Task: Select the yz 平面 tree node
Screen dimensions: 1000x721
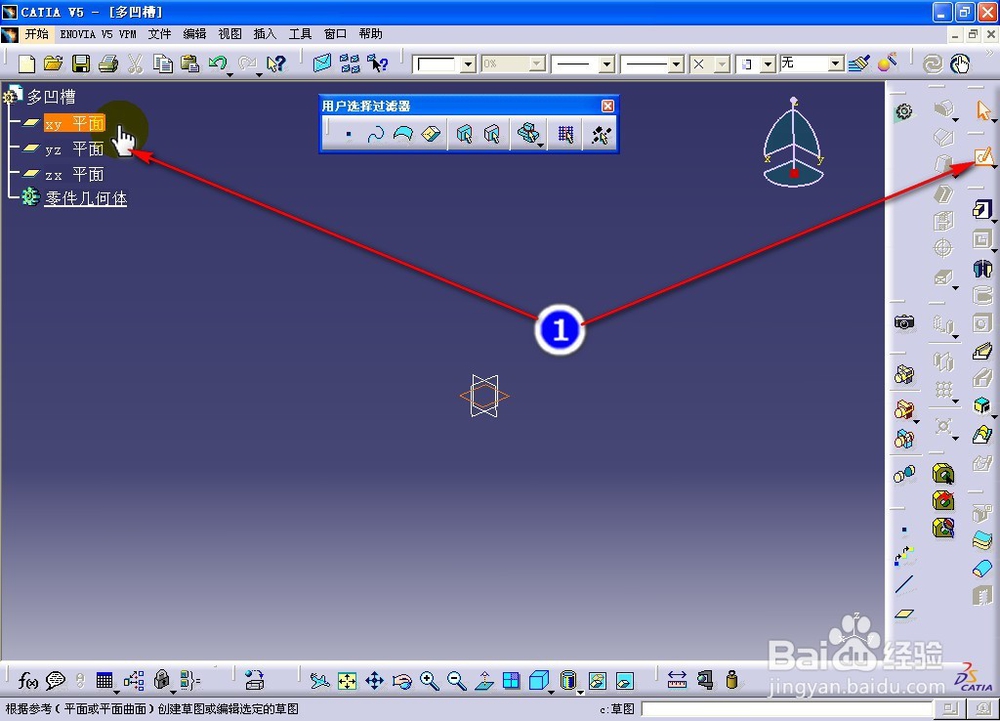Action: (74, 149)
